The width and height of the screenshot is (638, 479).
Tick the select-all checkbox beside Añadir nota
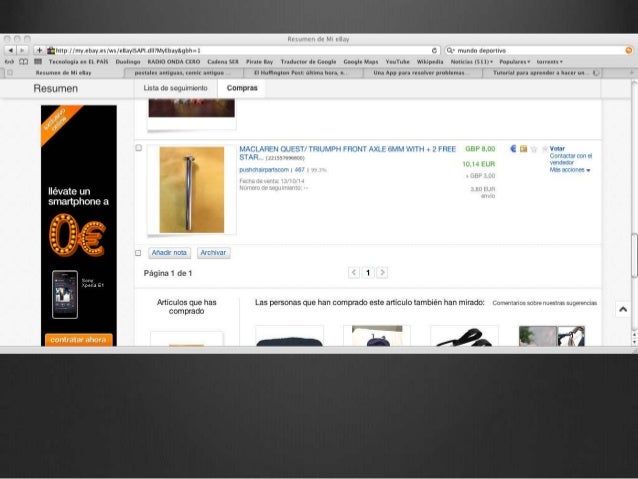138,253
